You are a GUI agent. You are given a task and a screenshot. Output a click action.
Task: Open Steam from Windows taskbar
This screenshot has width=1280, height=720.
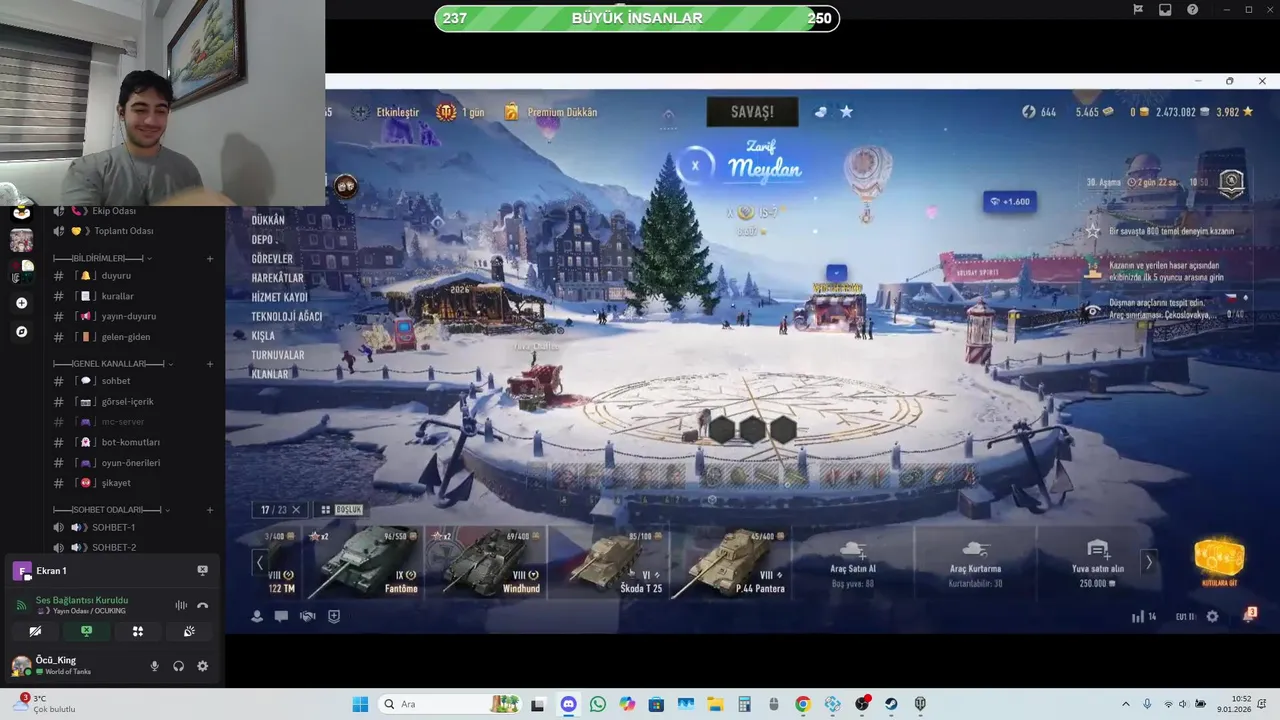pyautogui.click(x=891, y=704)
